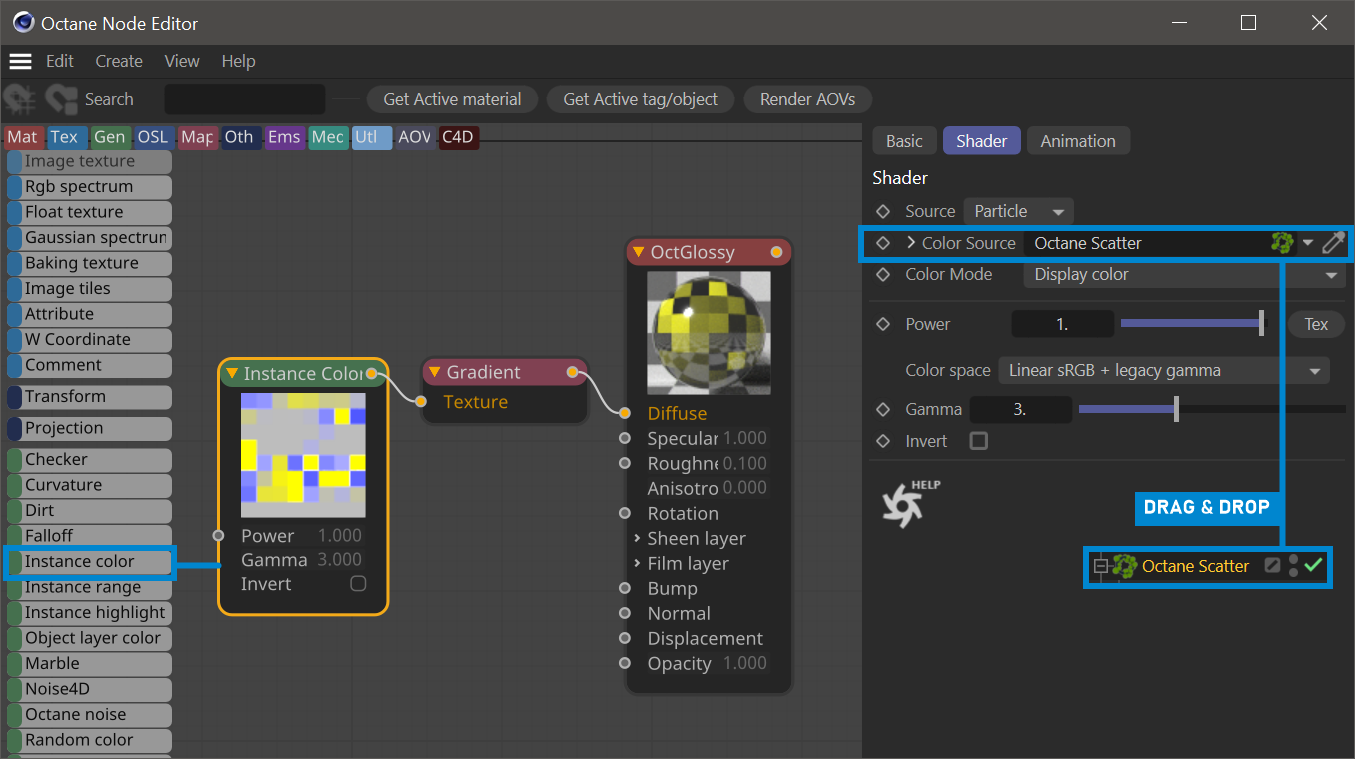Click the Gamma slider track
This screenshot has height=759, width=1355.
point(1210,409)
